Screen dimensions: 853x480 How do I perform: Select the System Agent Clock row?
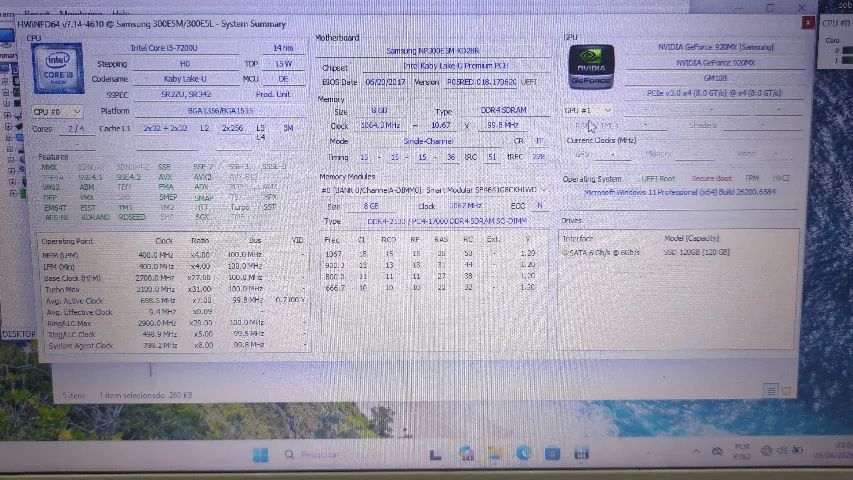point(174,346)
